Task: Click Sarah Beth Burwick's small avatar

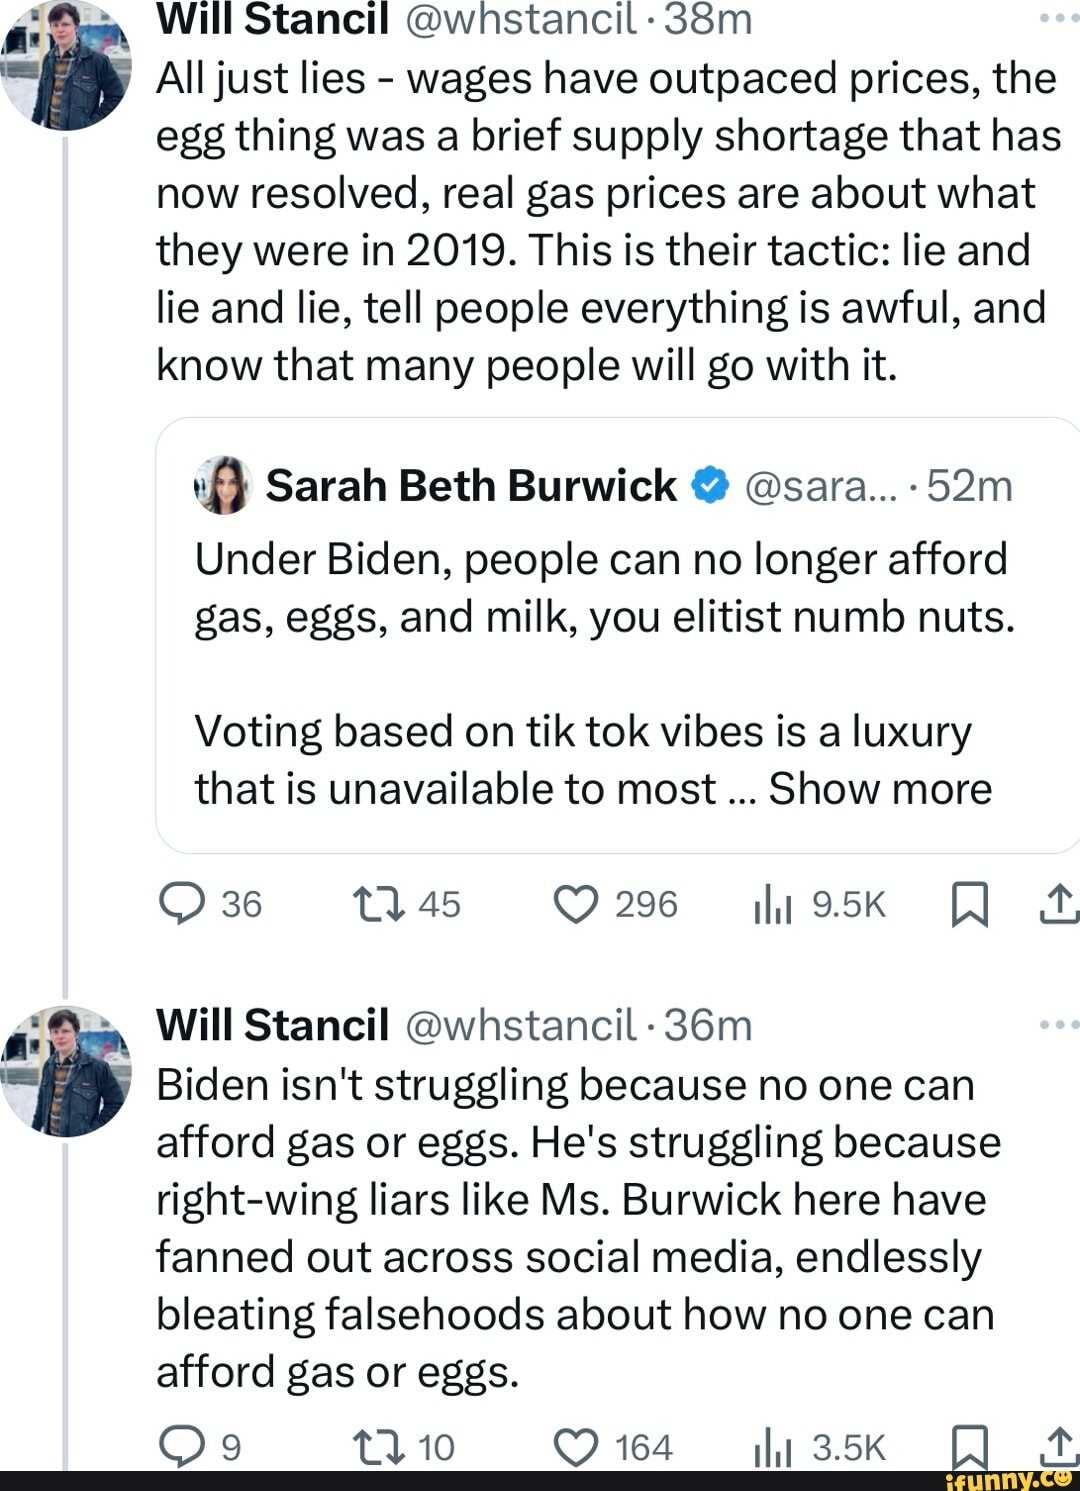Action: click(x=224, y=486)
